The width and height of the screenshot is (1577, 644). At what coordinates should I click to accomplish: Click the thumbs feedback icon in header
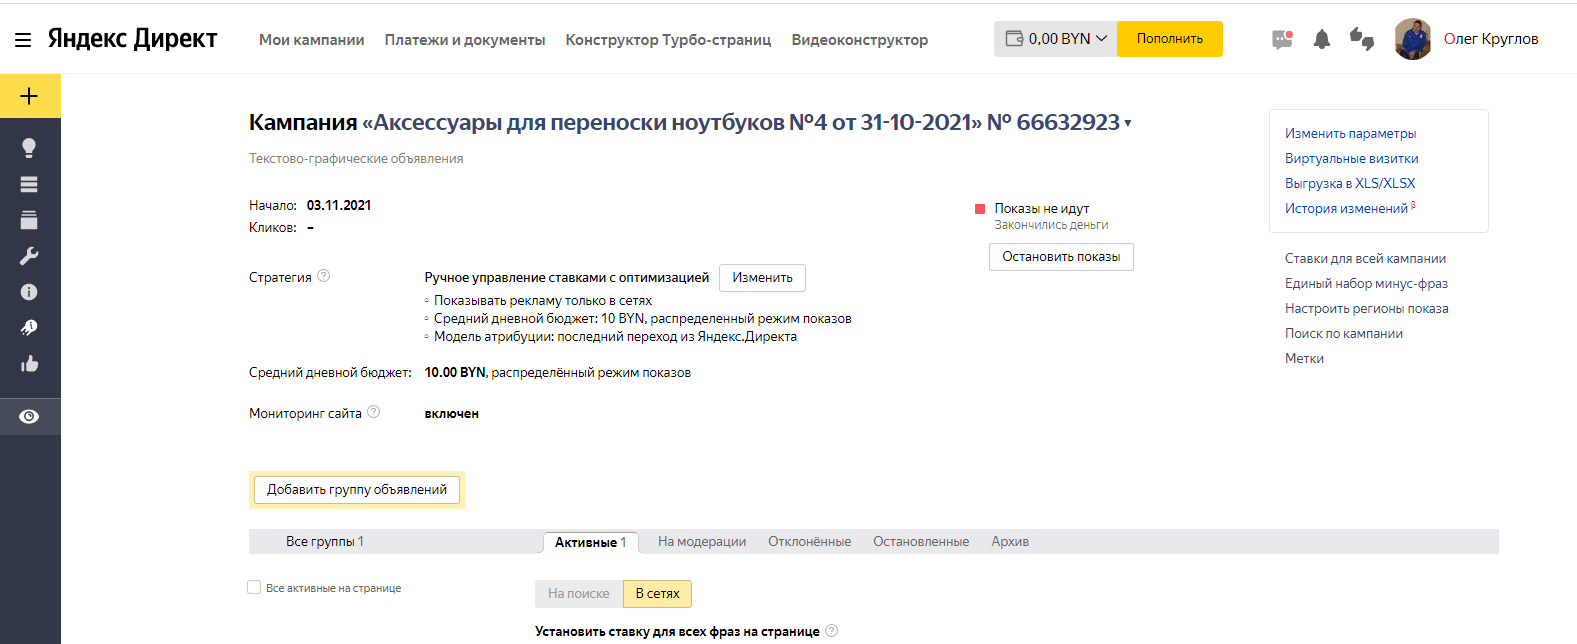pos(1362,39)
